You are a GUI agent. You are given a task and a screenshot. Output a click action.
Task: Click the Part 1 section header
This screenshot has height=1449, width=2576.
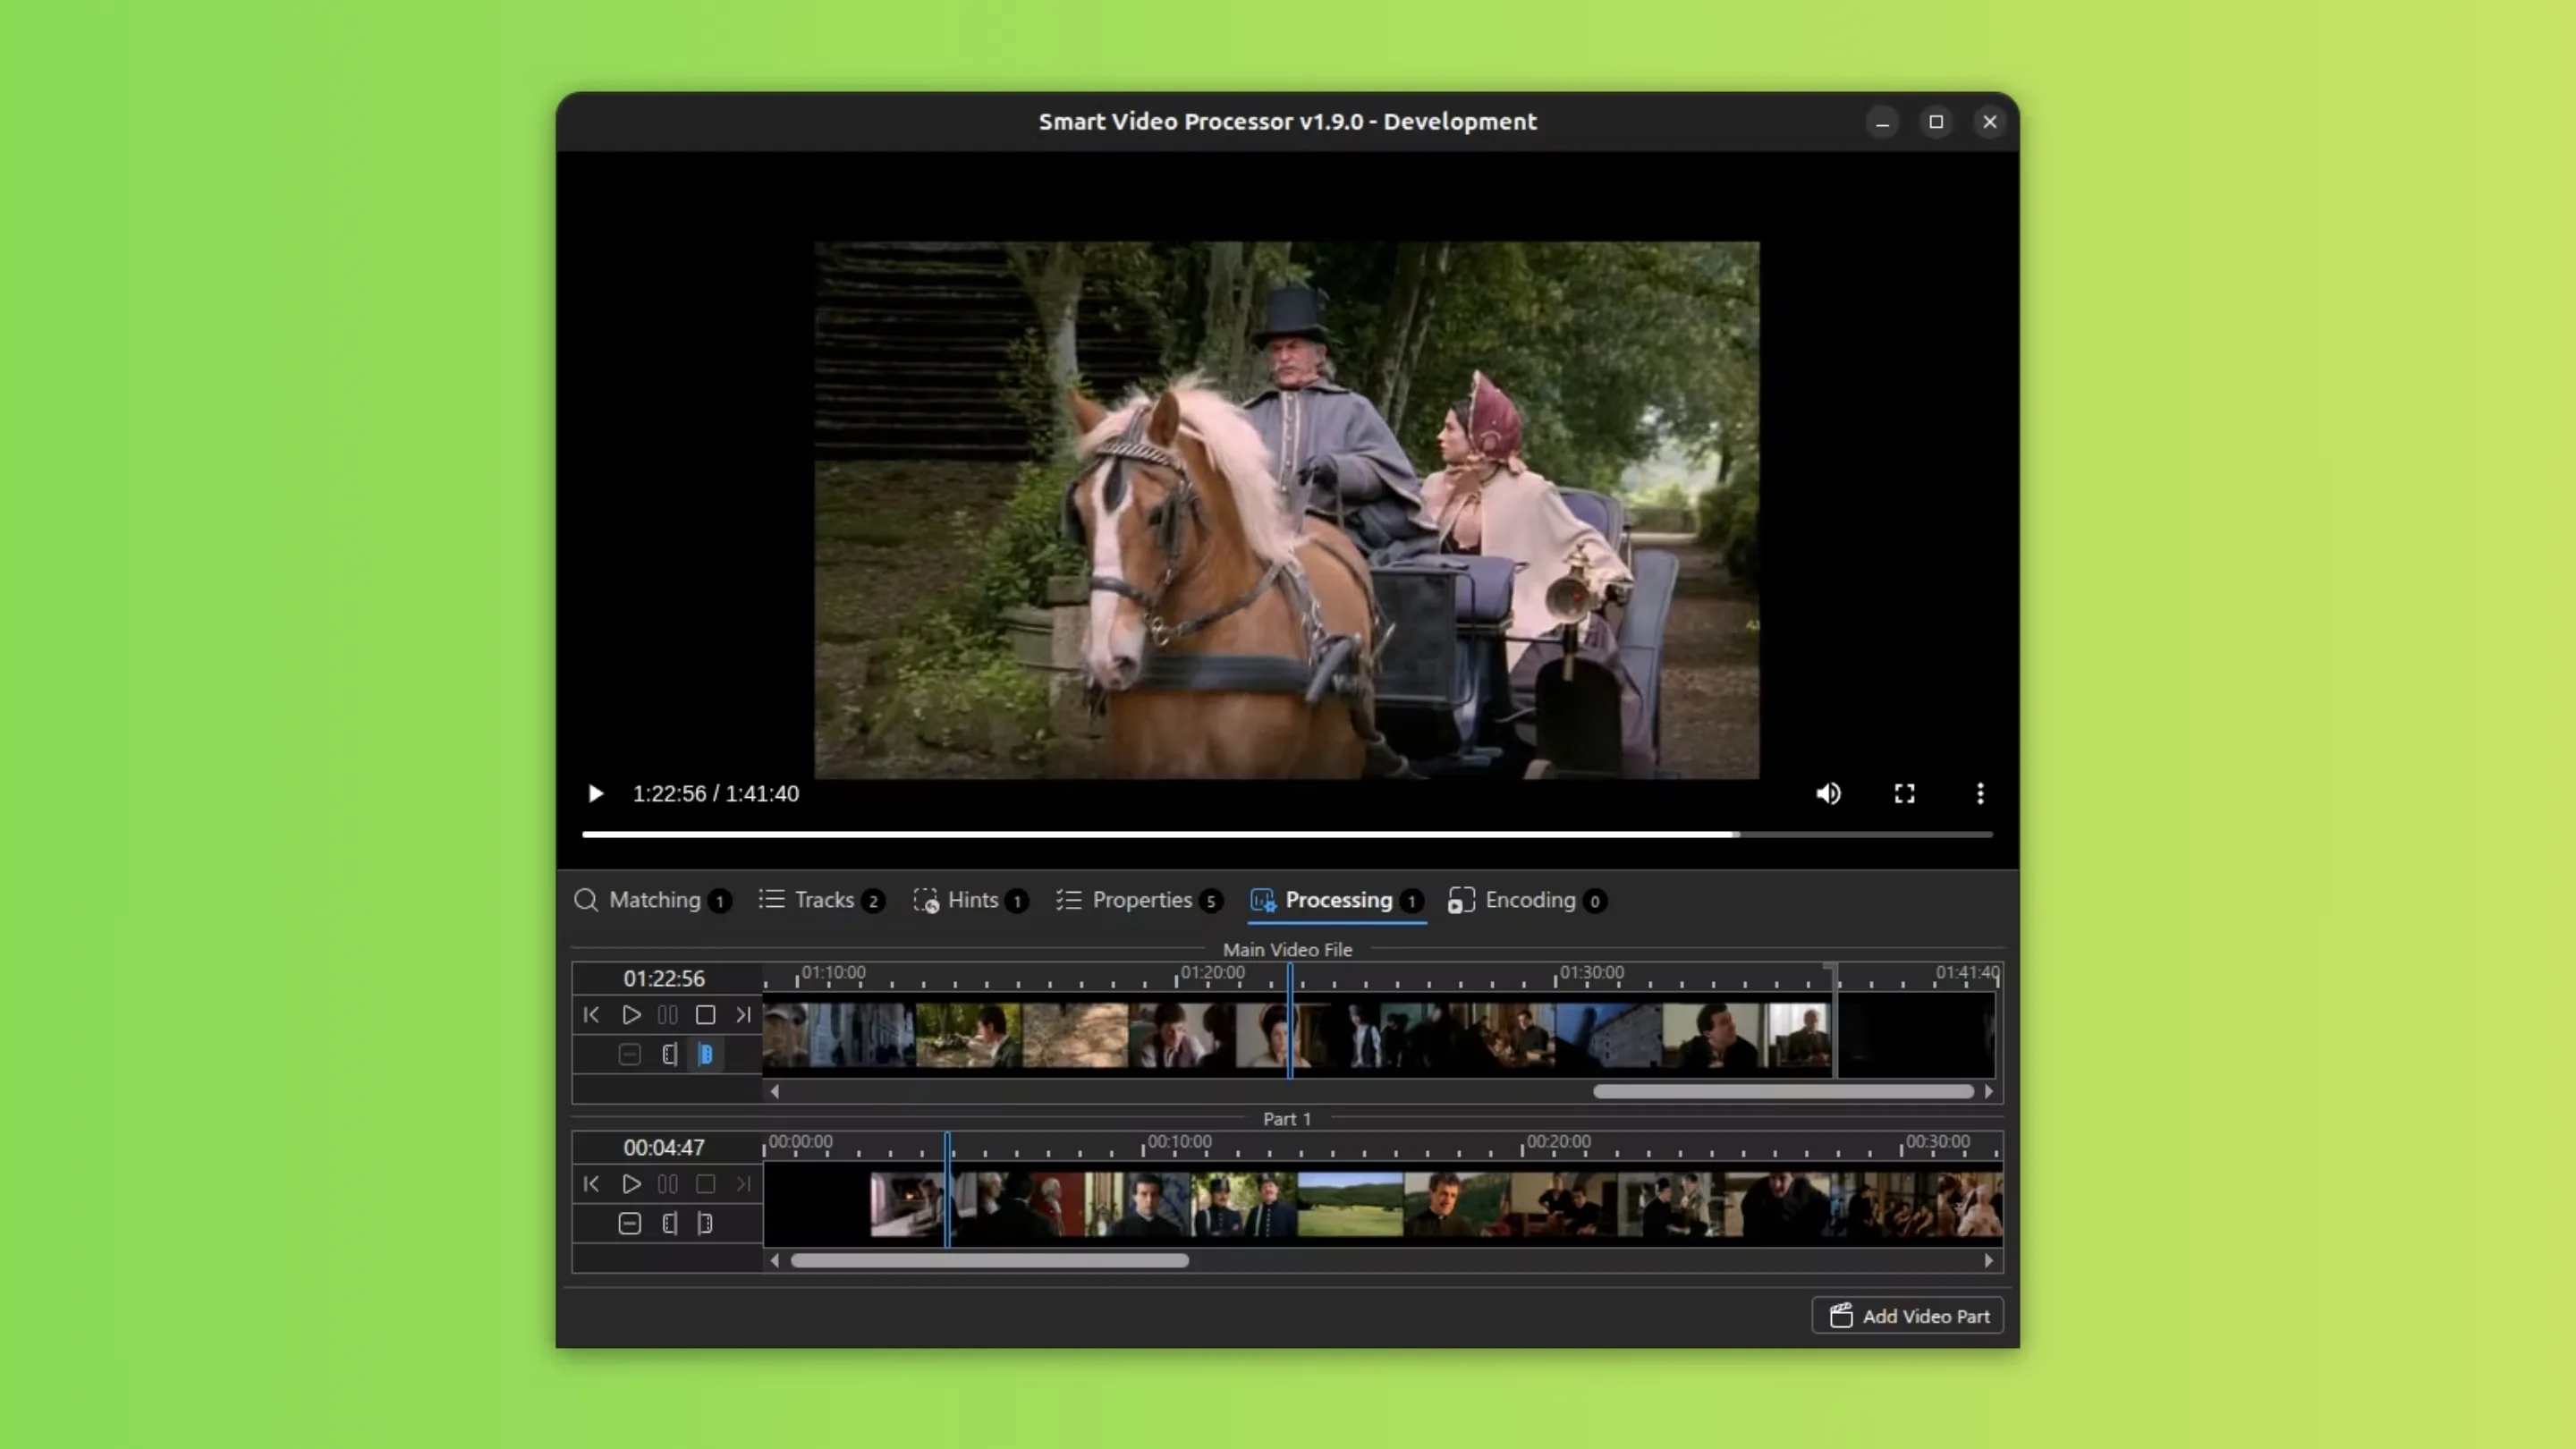click(x=1287, y=1119)
